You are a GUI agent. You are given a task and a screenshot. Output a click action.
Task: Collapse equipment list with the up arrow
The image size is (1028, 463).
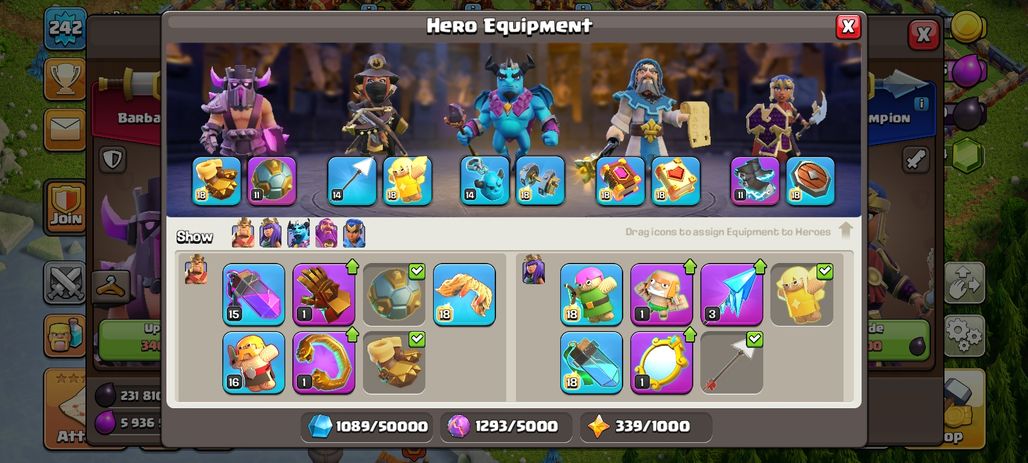845,231
